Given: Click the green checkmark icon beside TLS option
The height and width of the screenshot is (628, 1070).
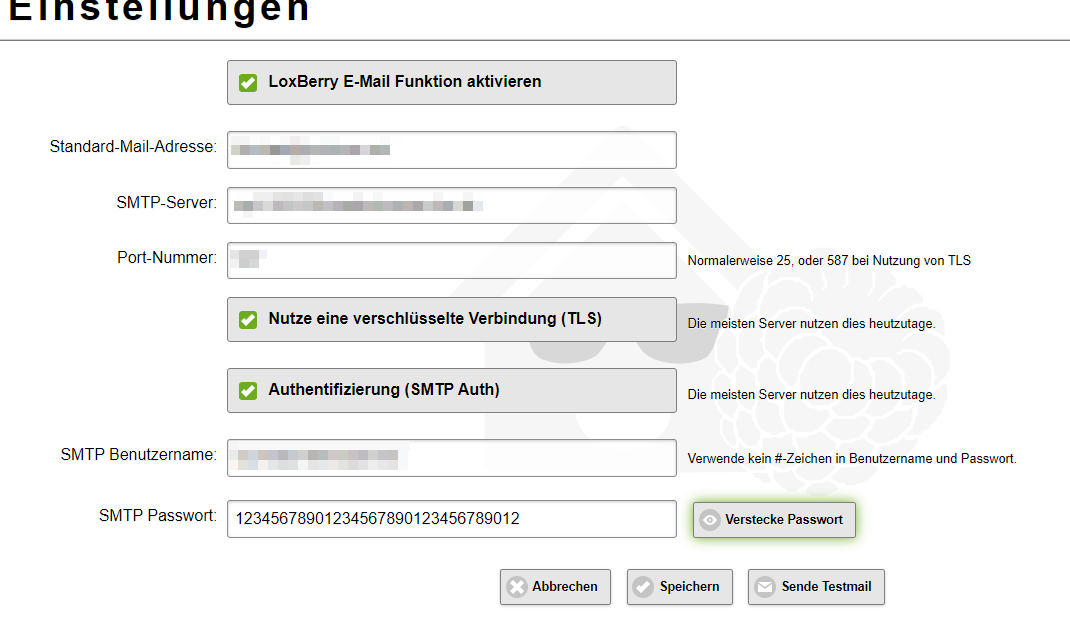Looking at the screenshot, I should point(248,320).
